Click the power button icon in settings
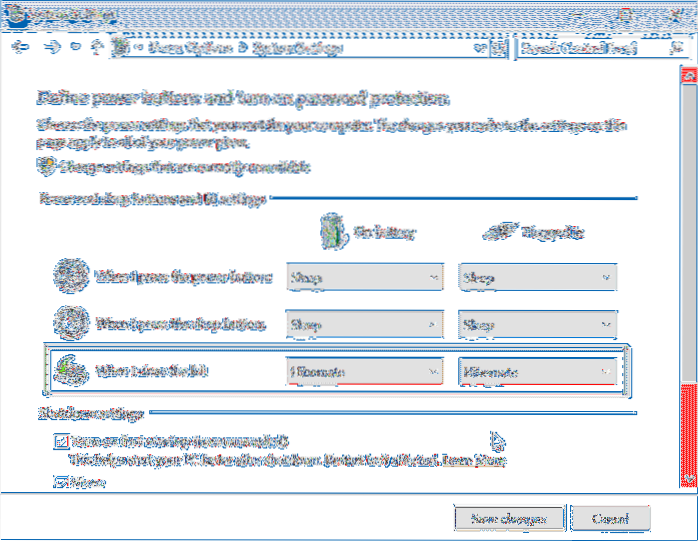 tap(70, 276)
